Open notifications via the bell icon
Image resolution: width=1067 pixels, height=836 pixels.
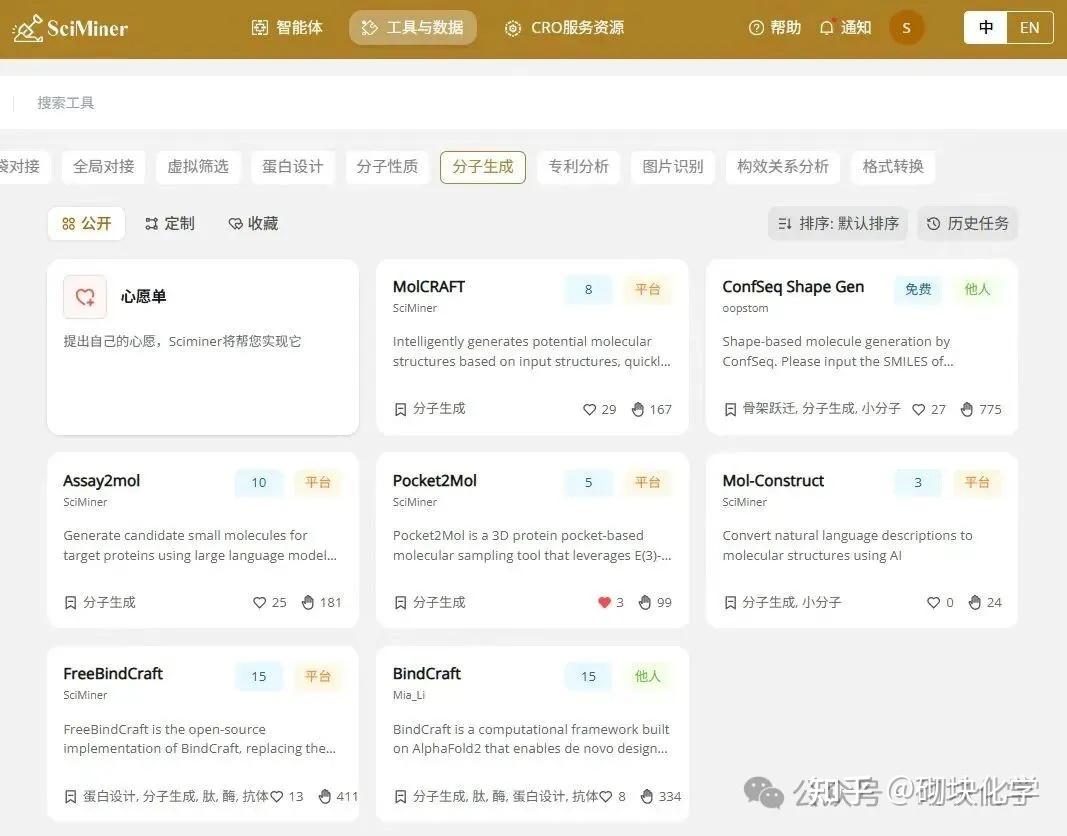826,27
